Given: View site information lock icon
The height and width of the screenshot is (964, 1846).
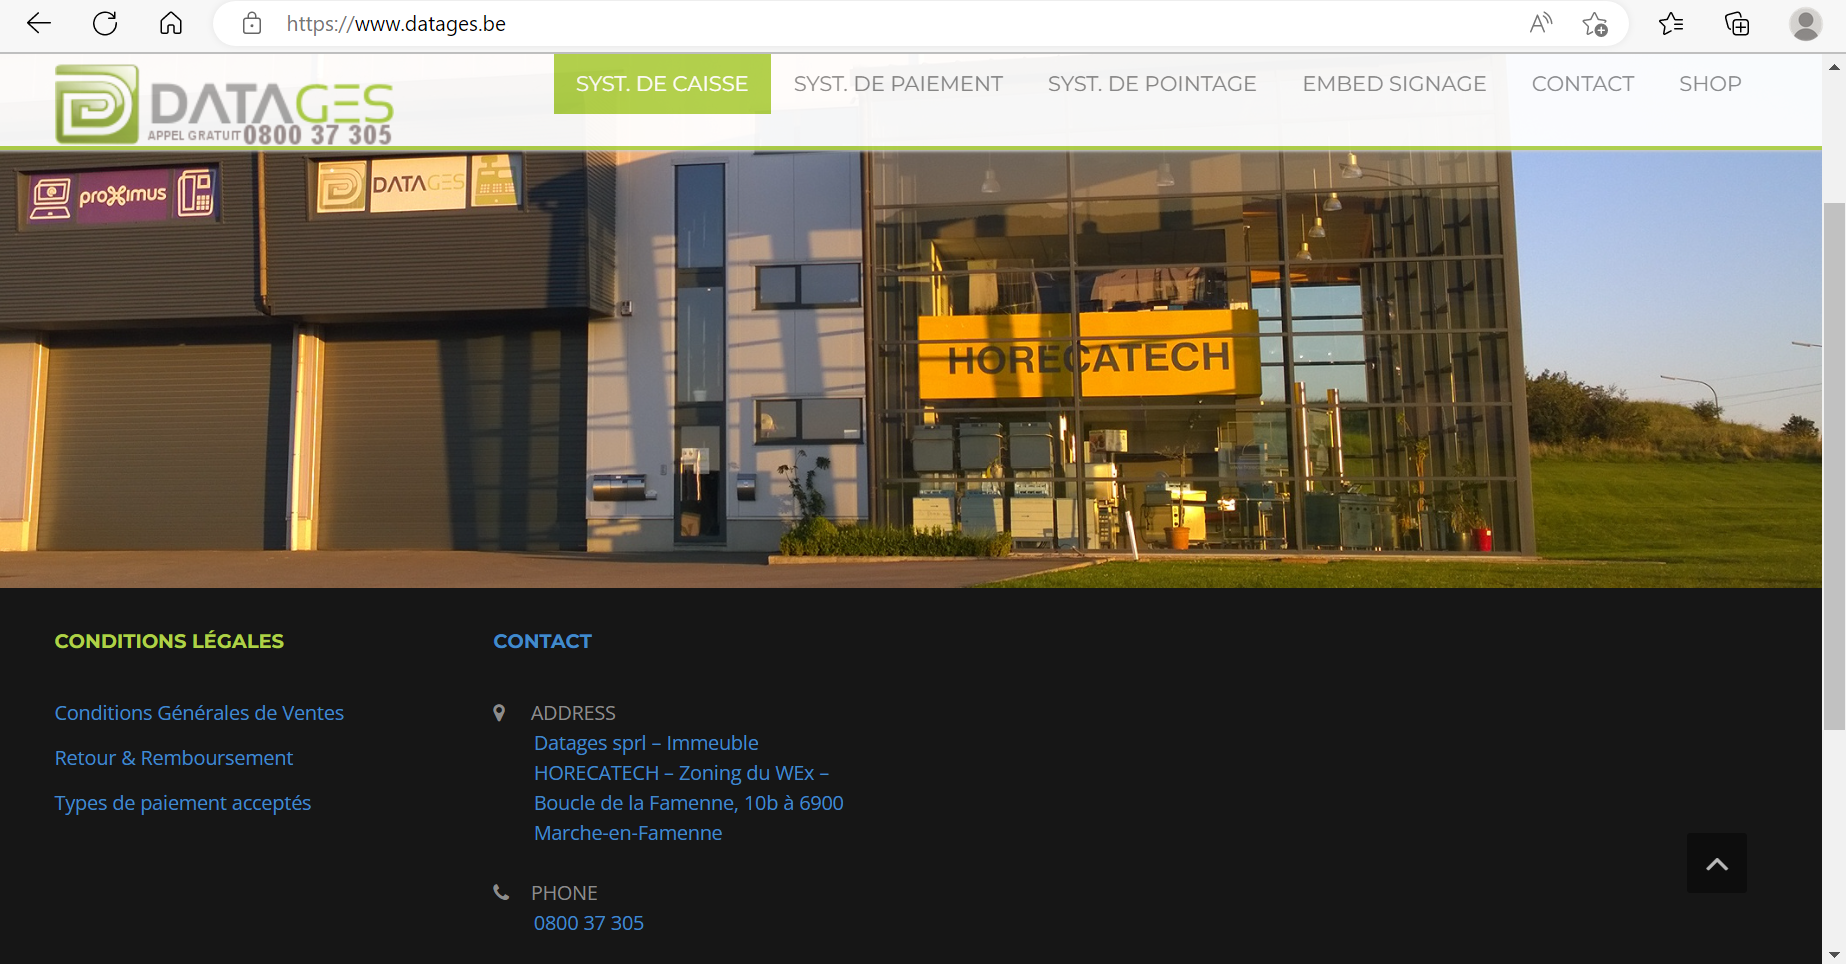Looking at the screenshot, I should [252, 23].
